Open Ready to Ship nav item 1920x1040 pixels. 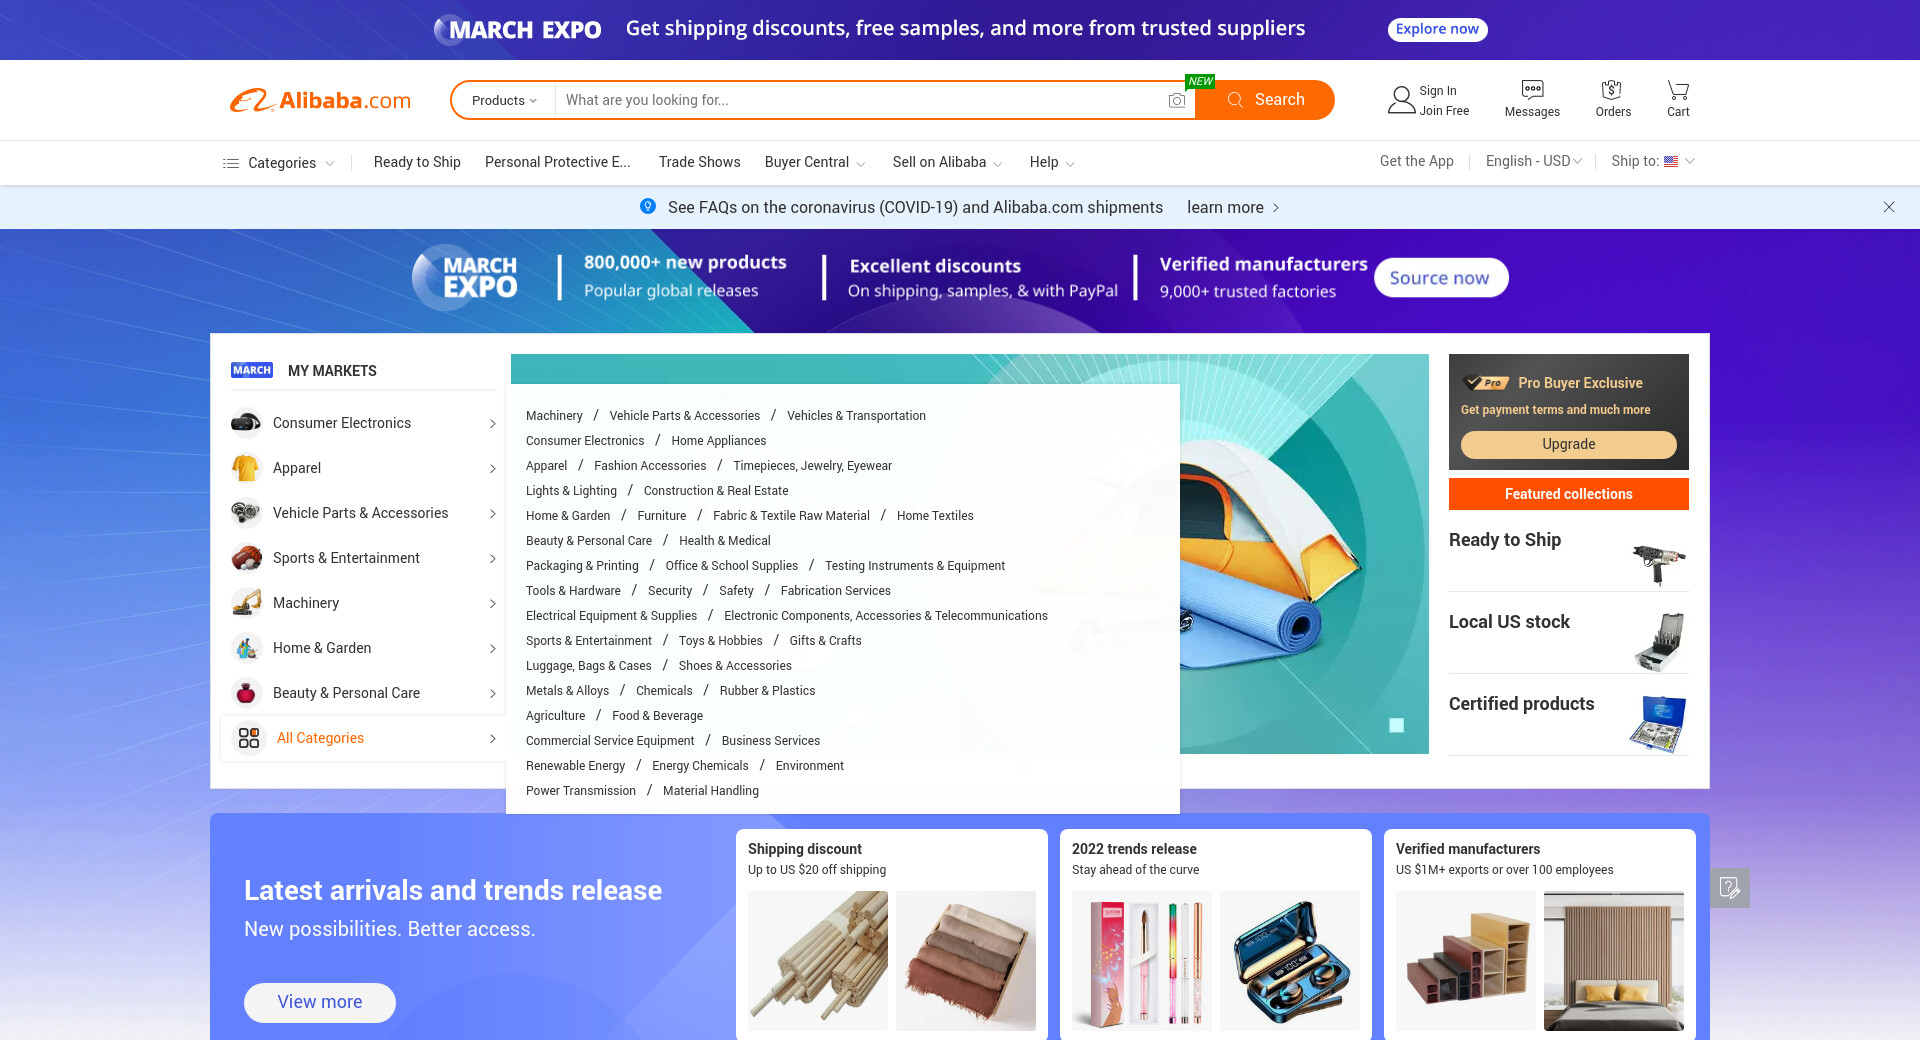417,162
